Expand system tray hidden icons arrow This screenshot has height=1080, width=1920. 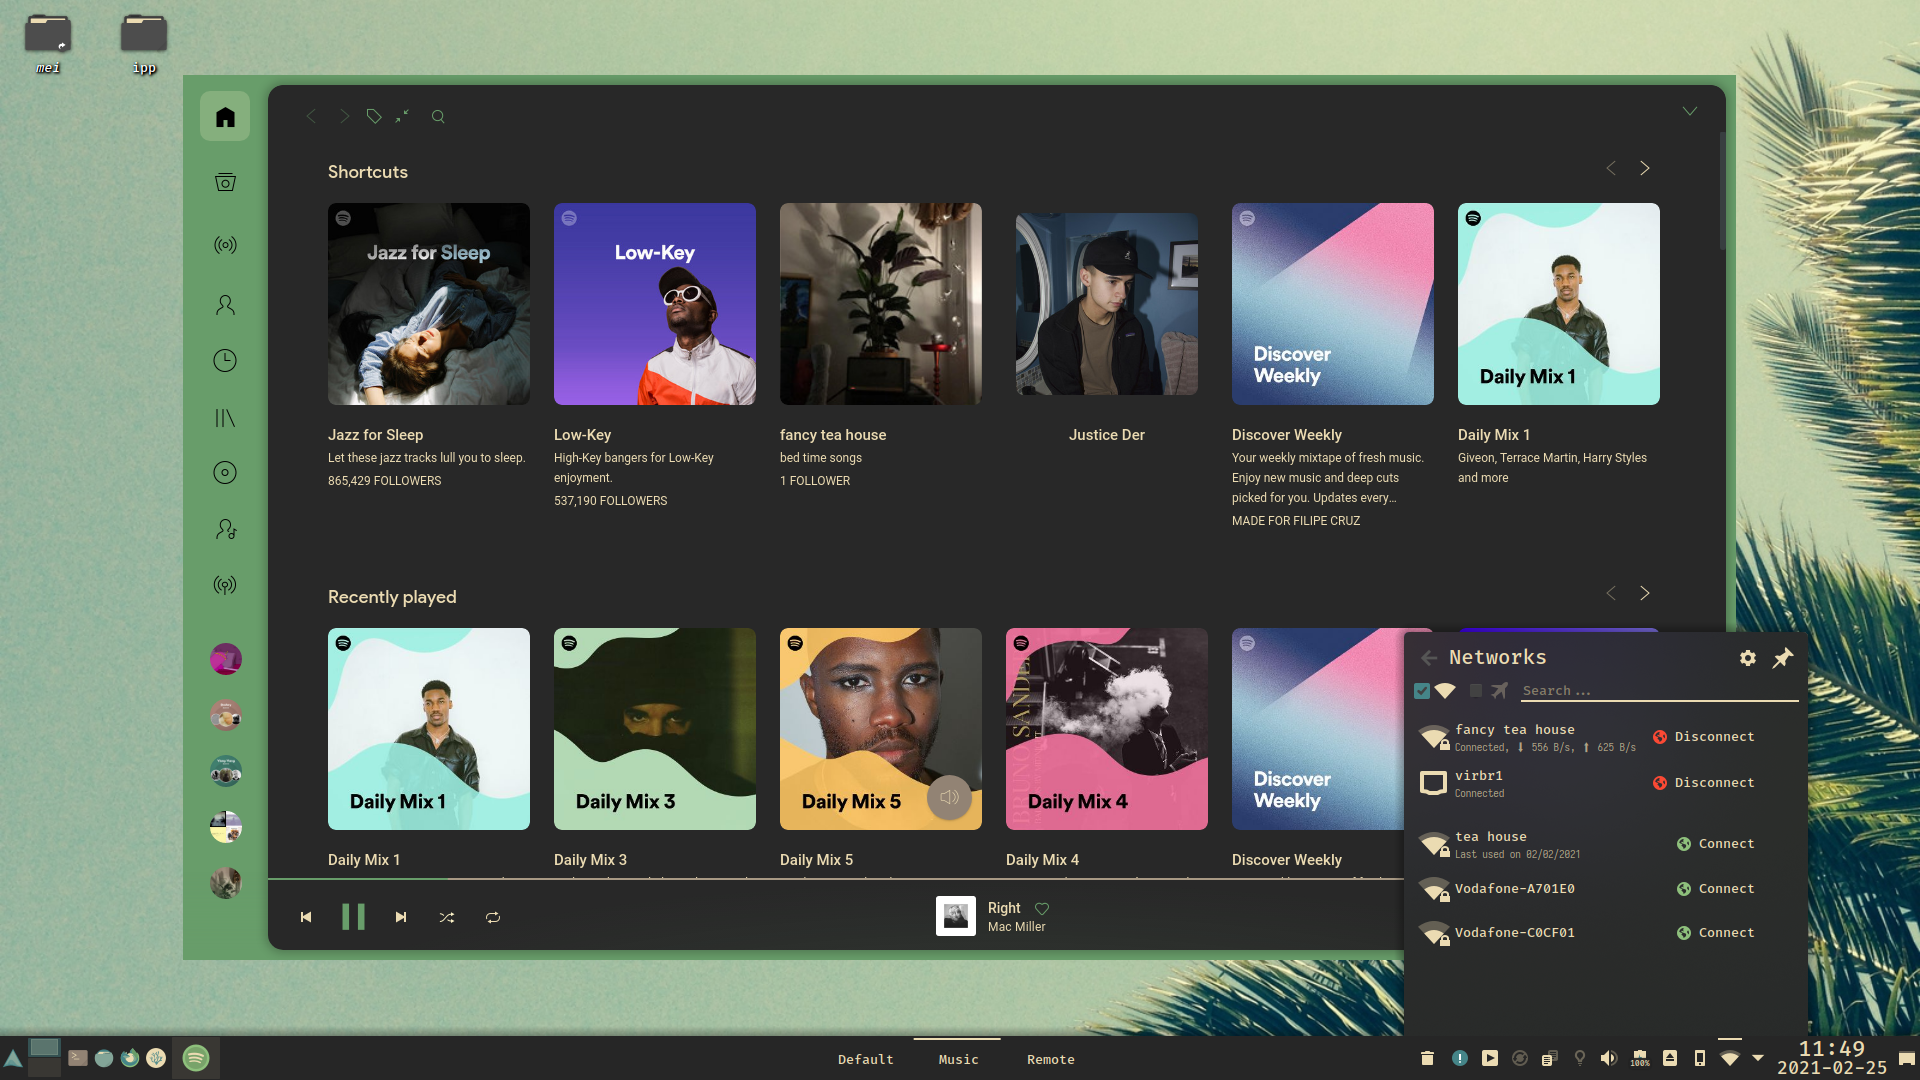[1758, 1058]
